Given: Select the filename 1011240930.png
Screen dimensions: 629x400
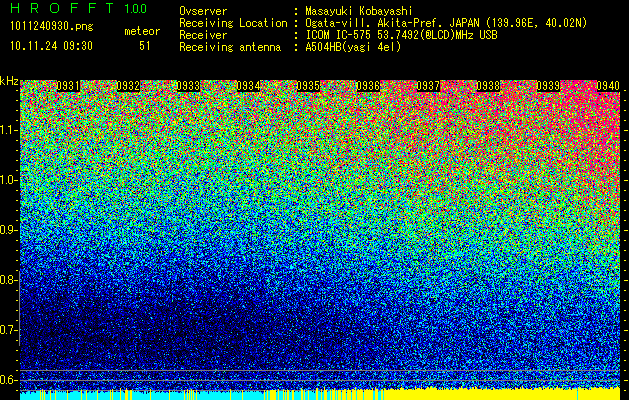Looking at the screenshot, I should click(52, 26).
